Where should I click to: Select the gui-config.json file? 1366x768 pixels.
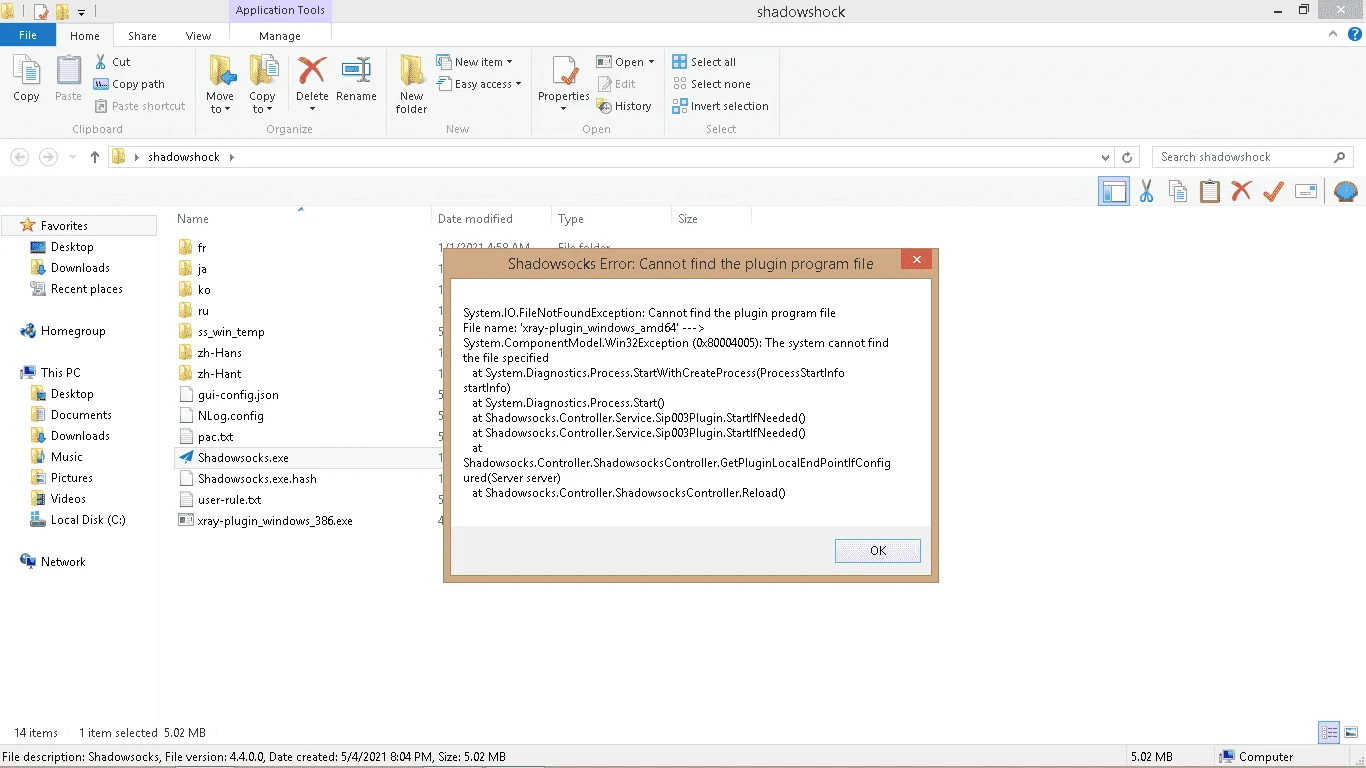[228, 395]
